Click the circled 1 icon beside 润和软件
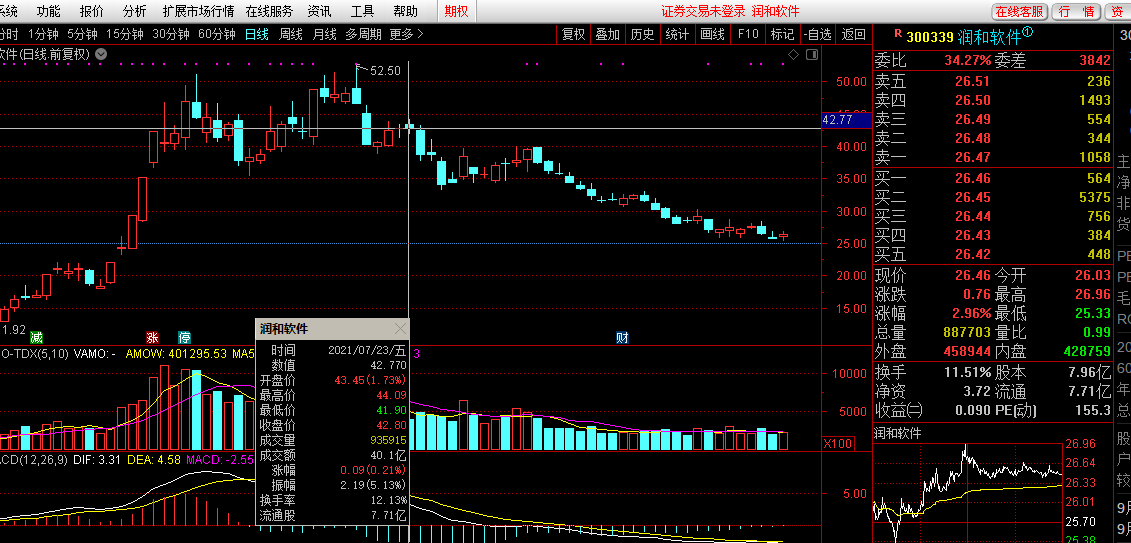Image resolution: width=1131 pixels, height=543 pixels. [1027, 32]
